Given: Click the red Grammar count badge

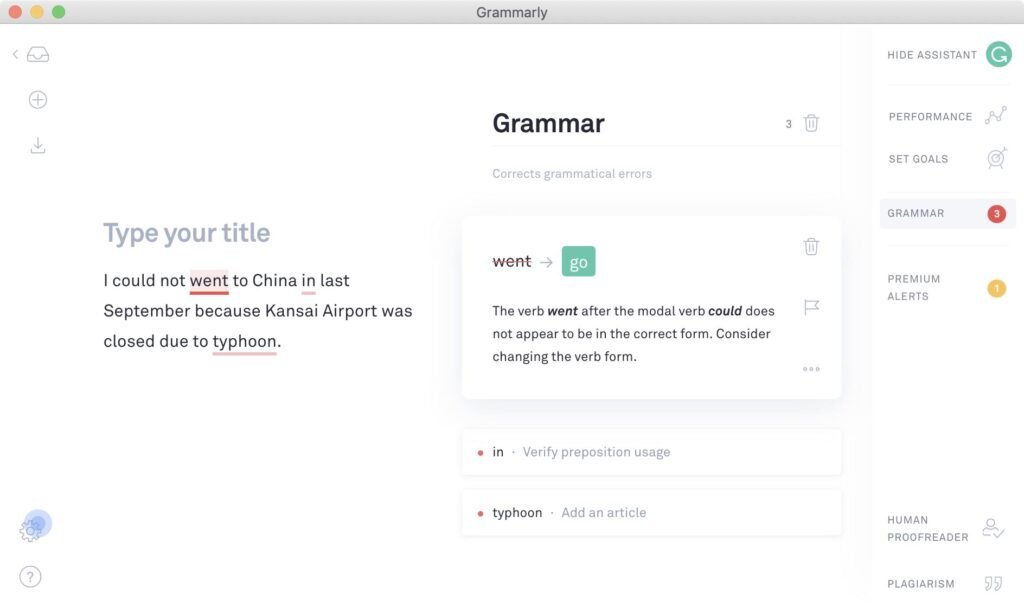Looking at the screenshot, I should pyautogui.click(x=997, y=214).
